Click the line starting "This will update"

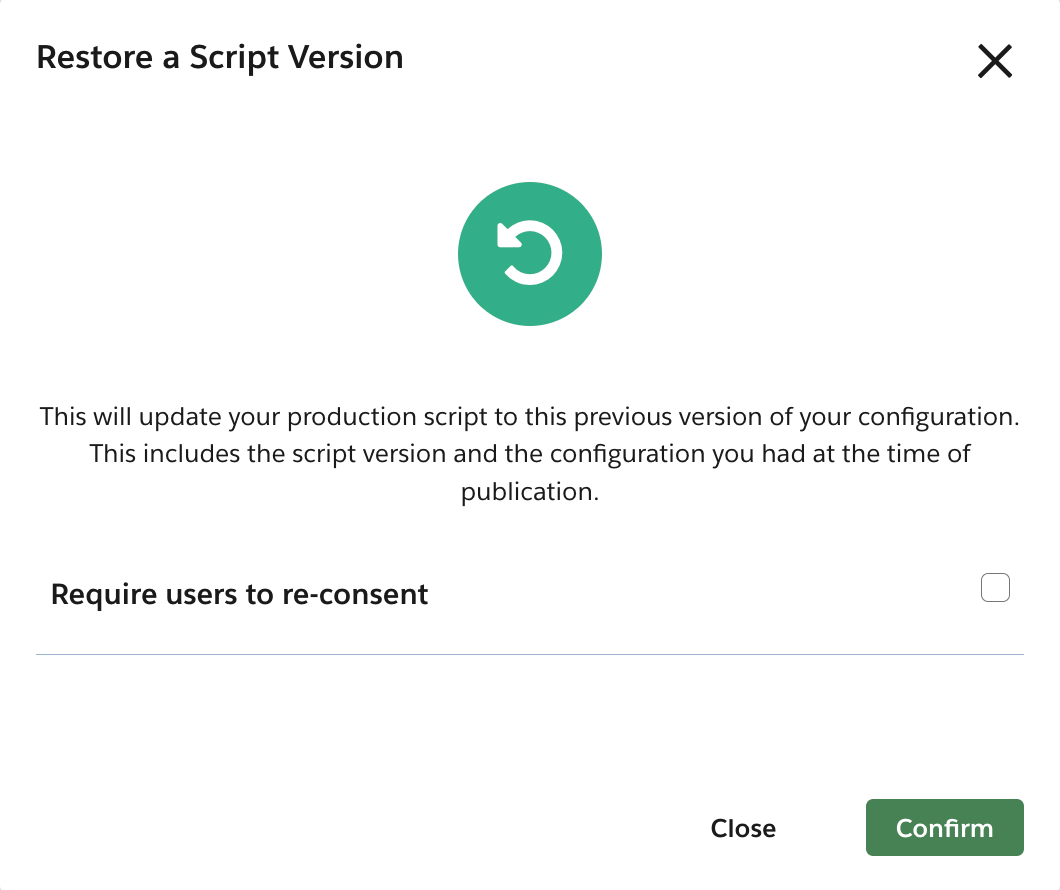pos(529,416)
